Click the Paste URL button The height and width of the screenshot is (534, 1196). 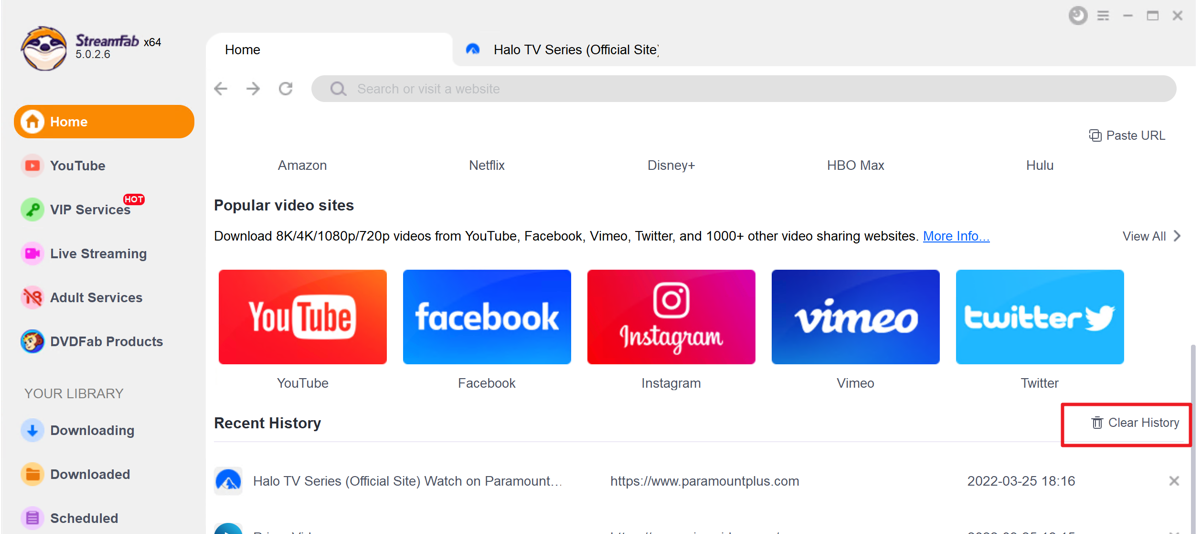click(x=1127, y=135)
